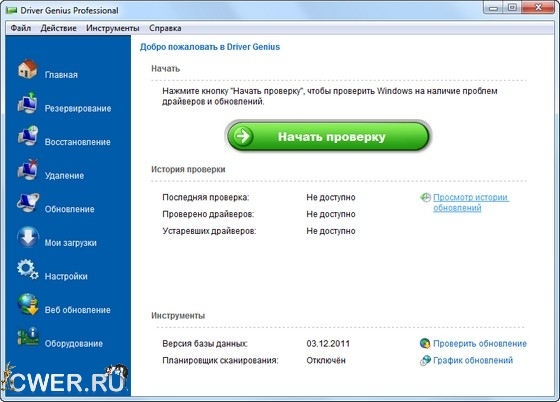Click the Версия базы данных label

click(205, 343)
